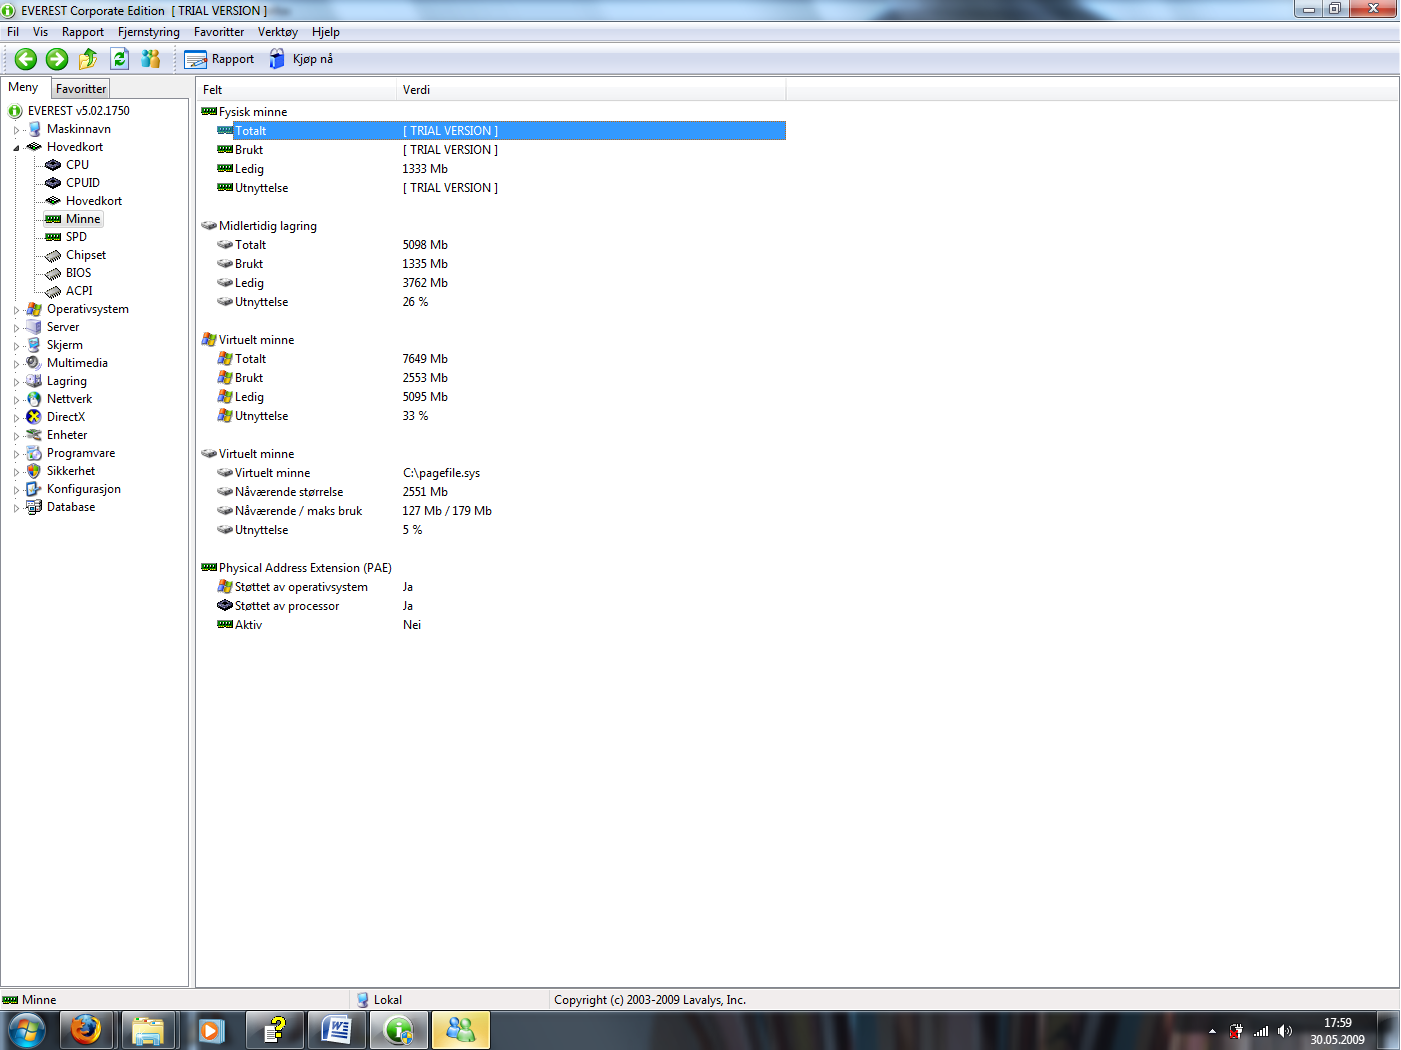Select the Programvare tree item

click(81, 453)
